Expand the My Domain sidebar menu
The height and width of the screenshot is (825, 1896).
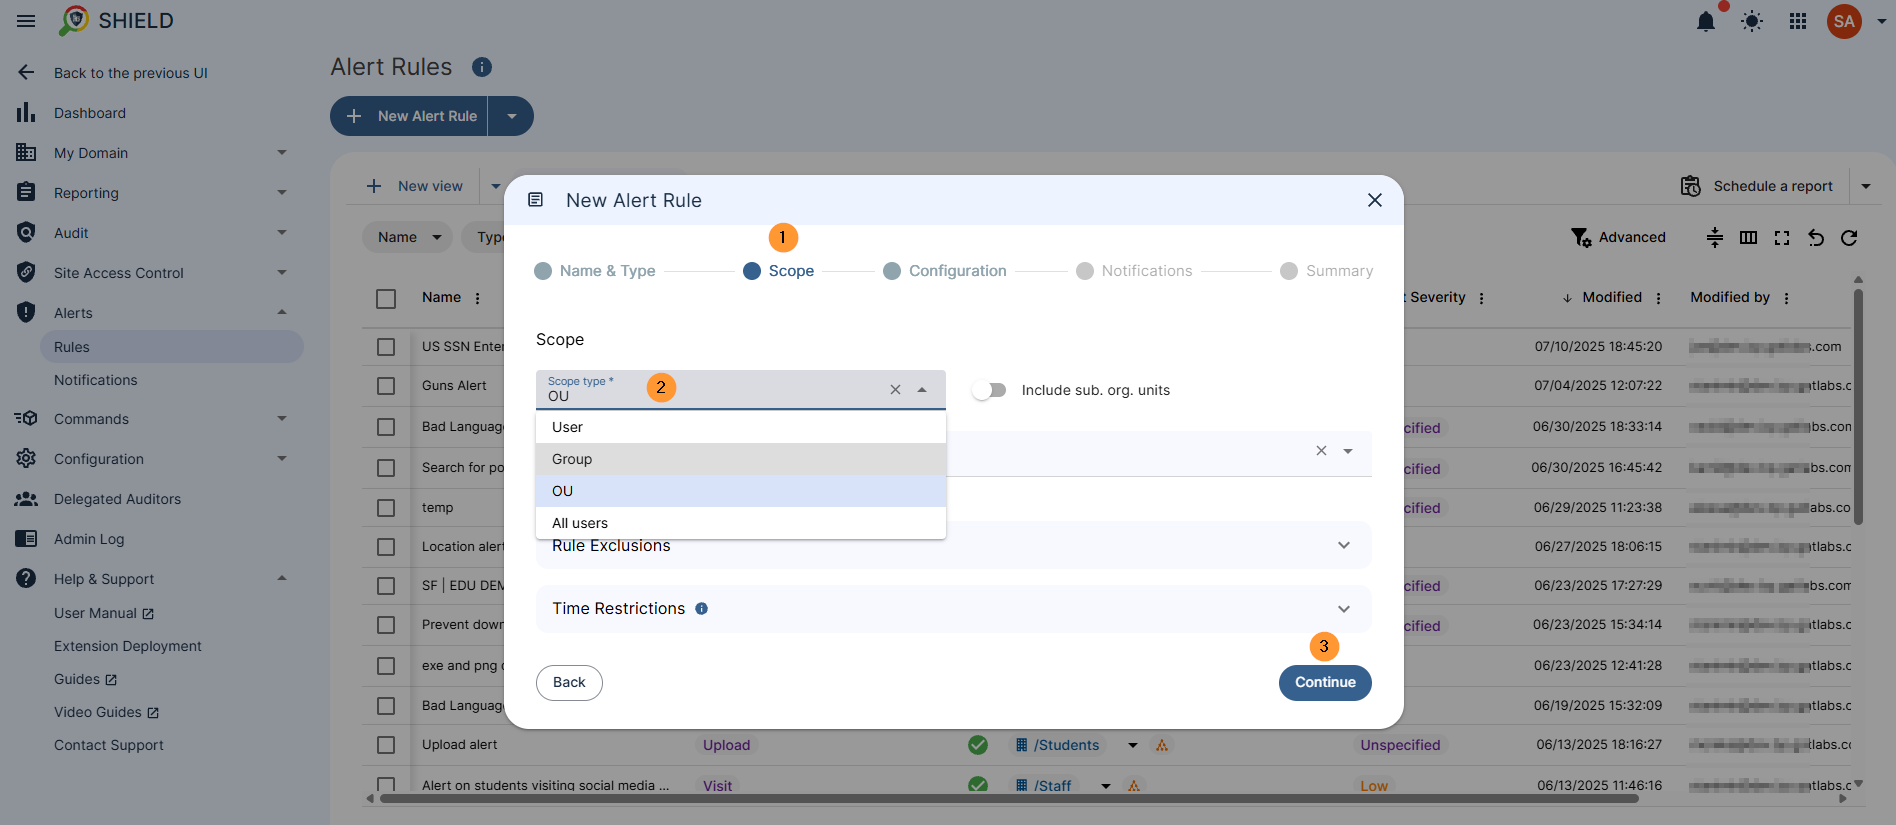(282, 152)
